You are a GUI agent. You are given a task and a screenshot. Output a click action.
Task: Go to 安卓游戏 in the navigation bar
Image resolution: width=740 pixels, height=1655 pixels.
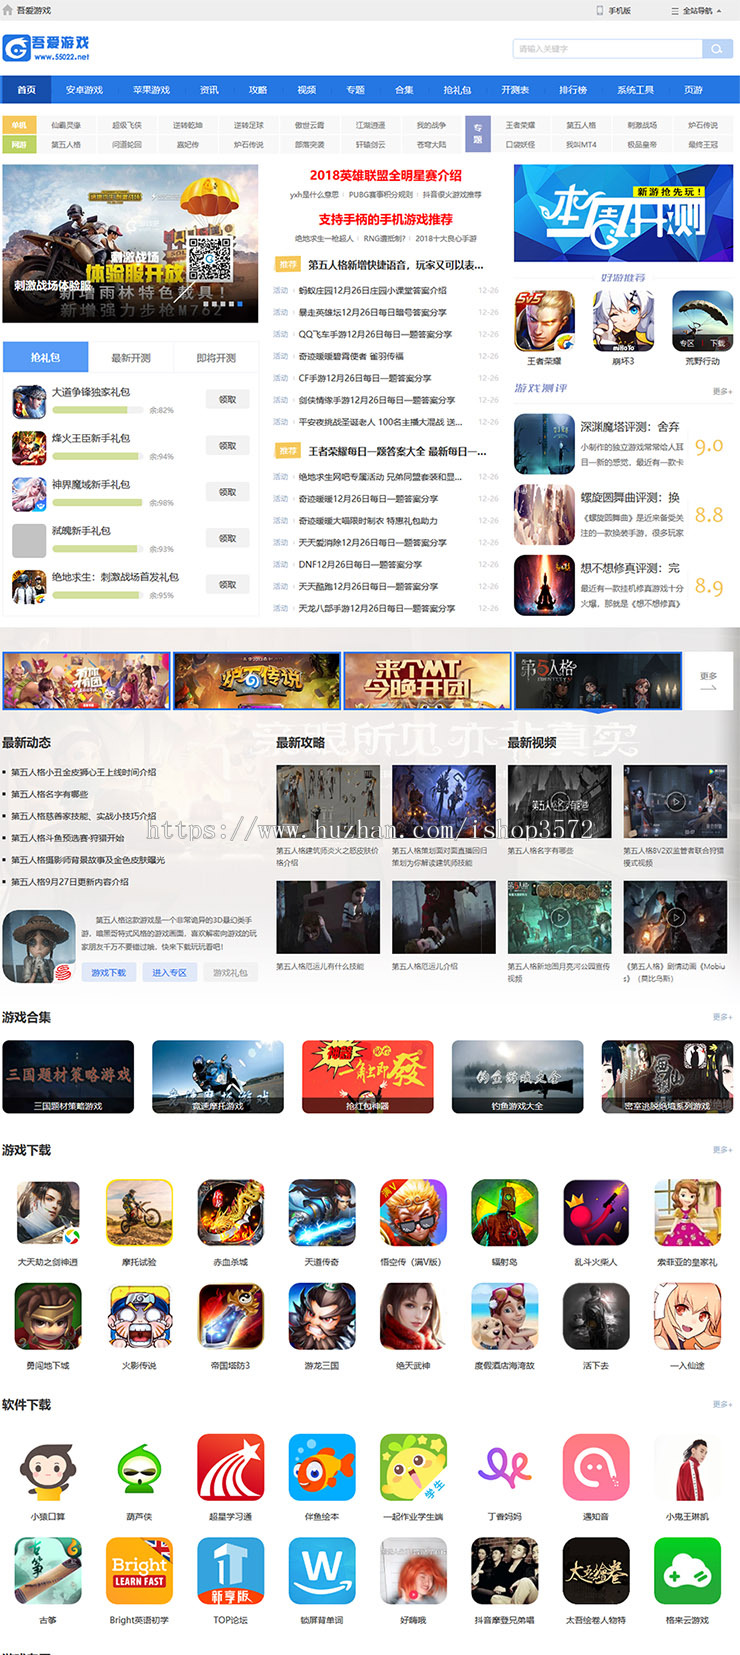point(84,90)
